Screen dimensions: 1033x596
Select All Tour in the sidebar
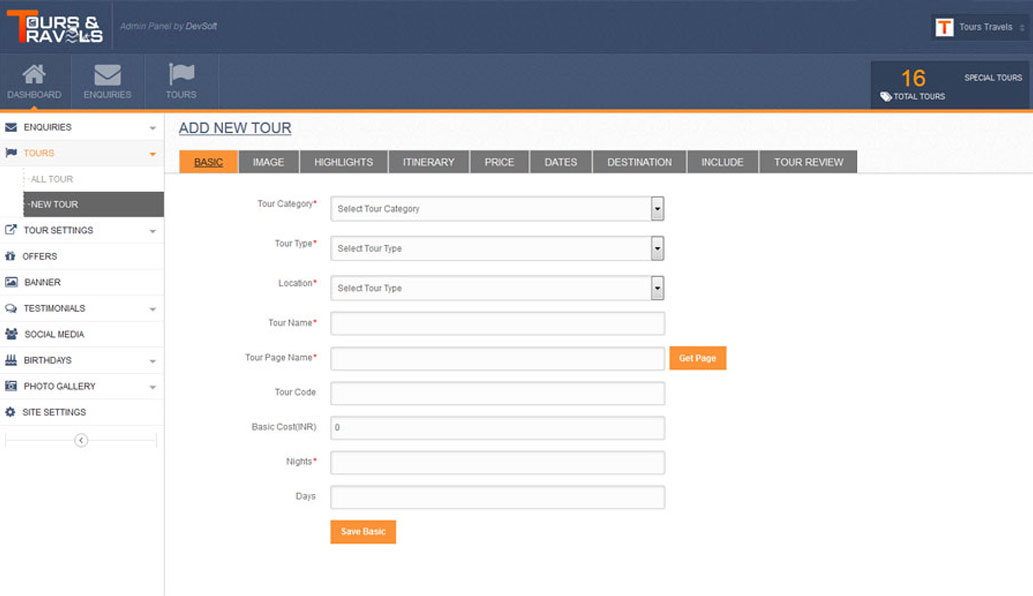click(52, 180)
